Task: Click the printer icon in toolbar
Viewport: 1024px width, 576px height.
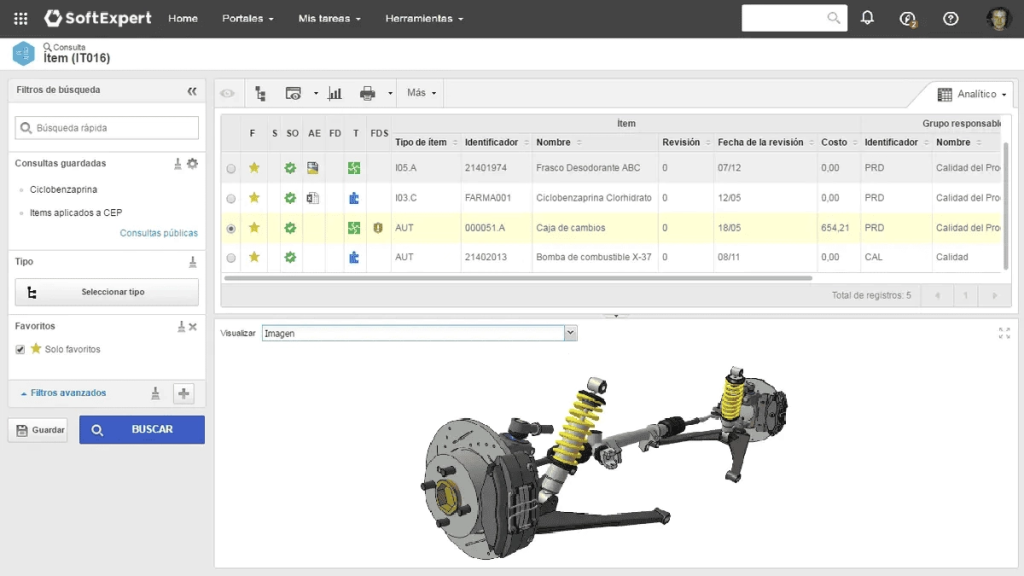Action: 367,93
